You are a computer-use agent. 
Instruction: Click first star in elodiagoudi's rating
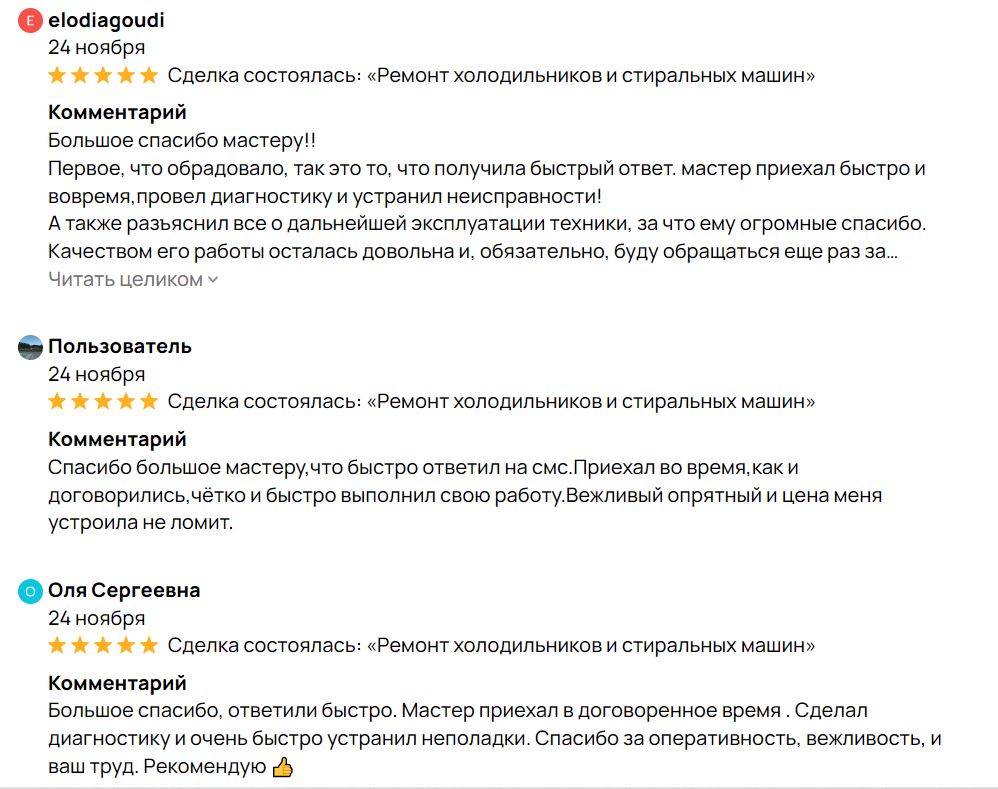pyautogui.click(x=57, y=76)
